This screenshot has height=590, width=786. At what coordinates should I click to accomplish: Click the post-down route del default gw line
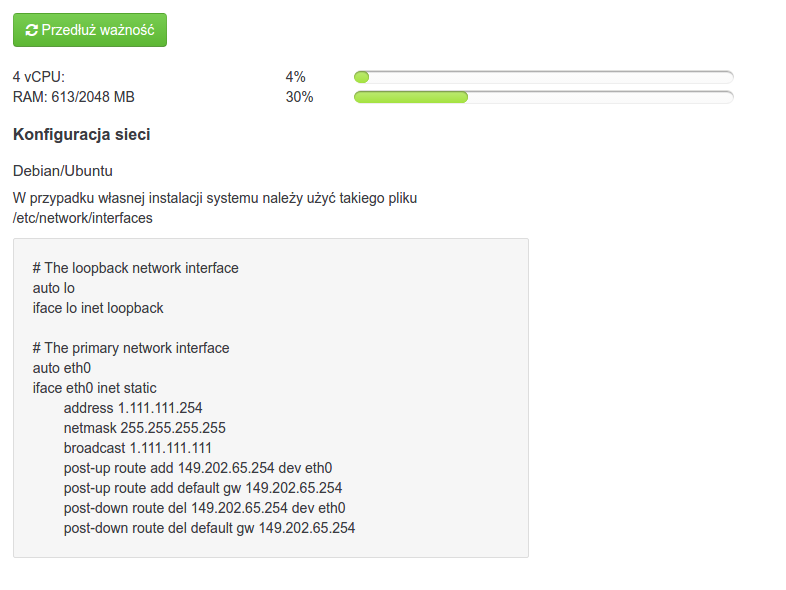(x=209, y=528)
